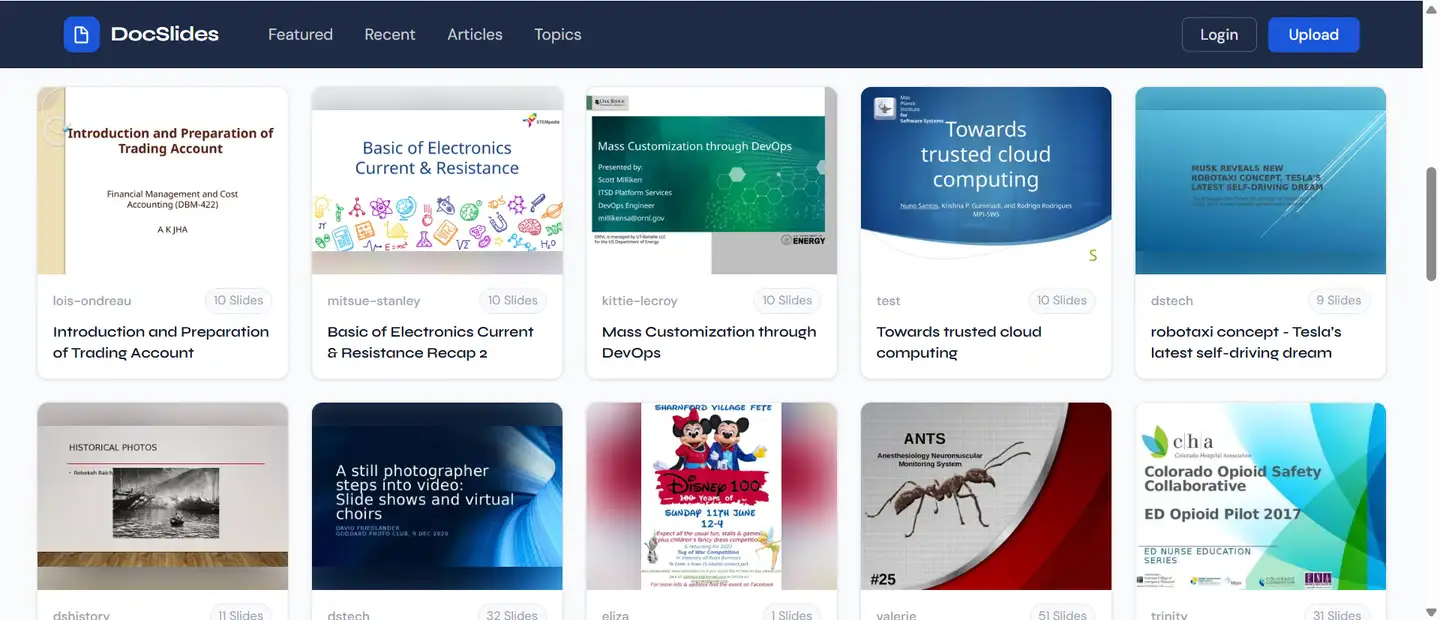Screen dimensions: 1440x620
Task: Open the ANTS monitoring system thumbnail
Action: tap(986, 496)
